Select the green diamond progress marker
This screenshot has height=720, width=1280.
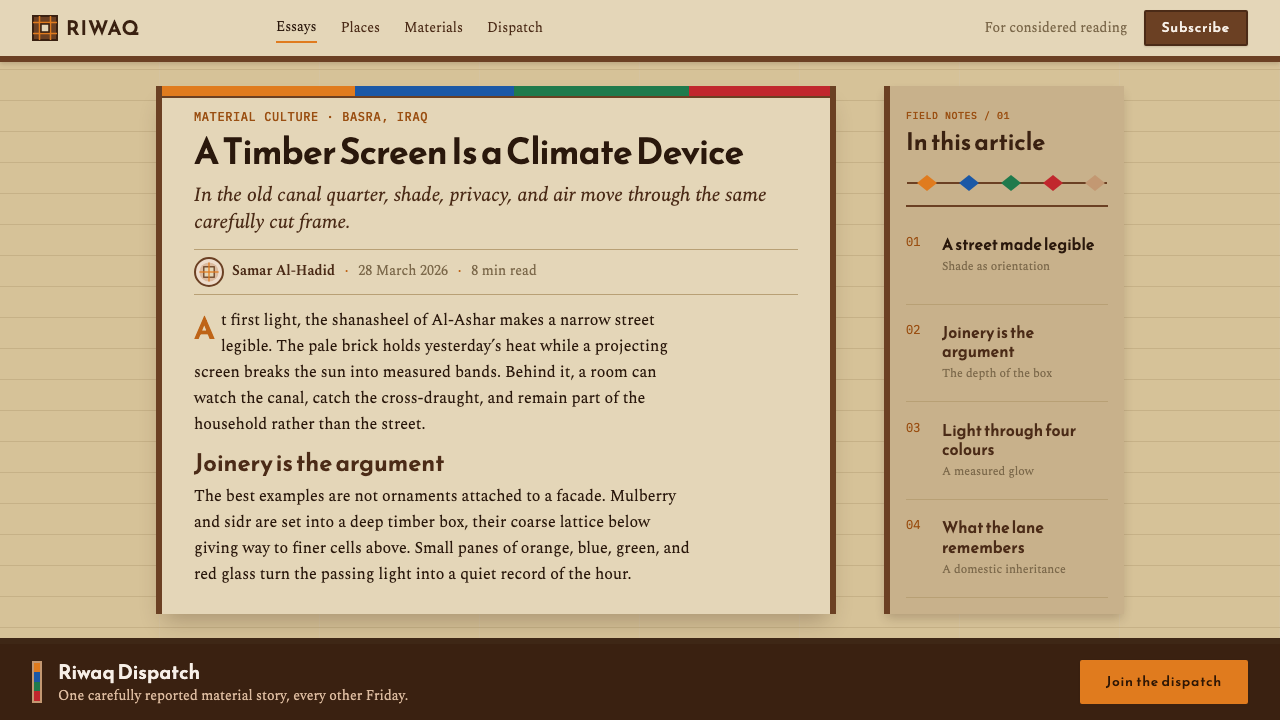1011,183
